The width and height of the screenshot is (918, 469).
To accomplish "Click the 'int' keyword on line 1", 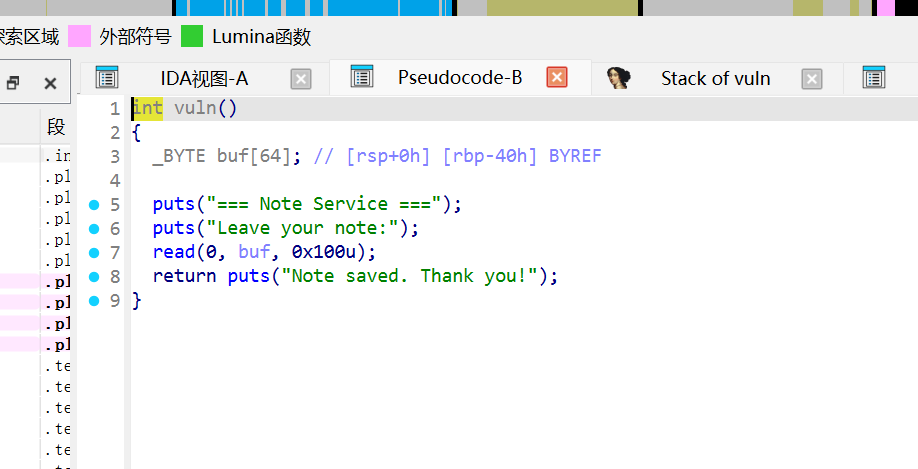I will [148, 108].
